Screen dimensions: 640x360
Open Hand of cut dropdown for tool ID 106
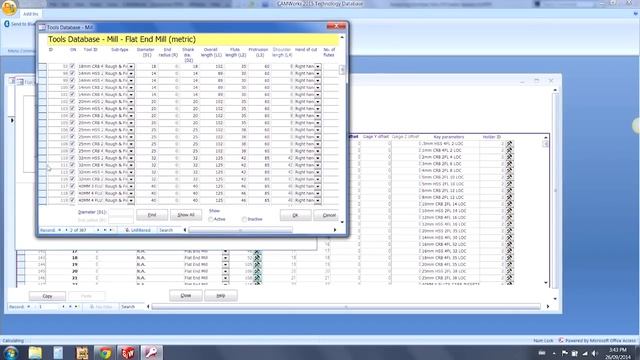click(318, 130)
